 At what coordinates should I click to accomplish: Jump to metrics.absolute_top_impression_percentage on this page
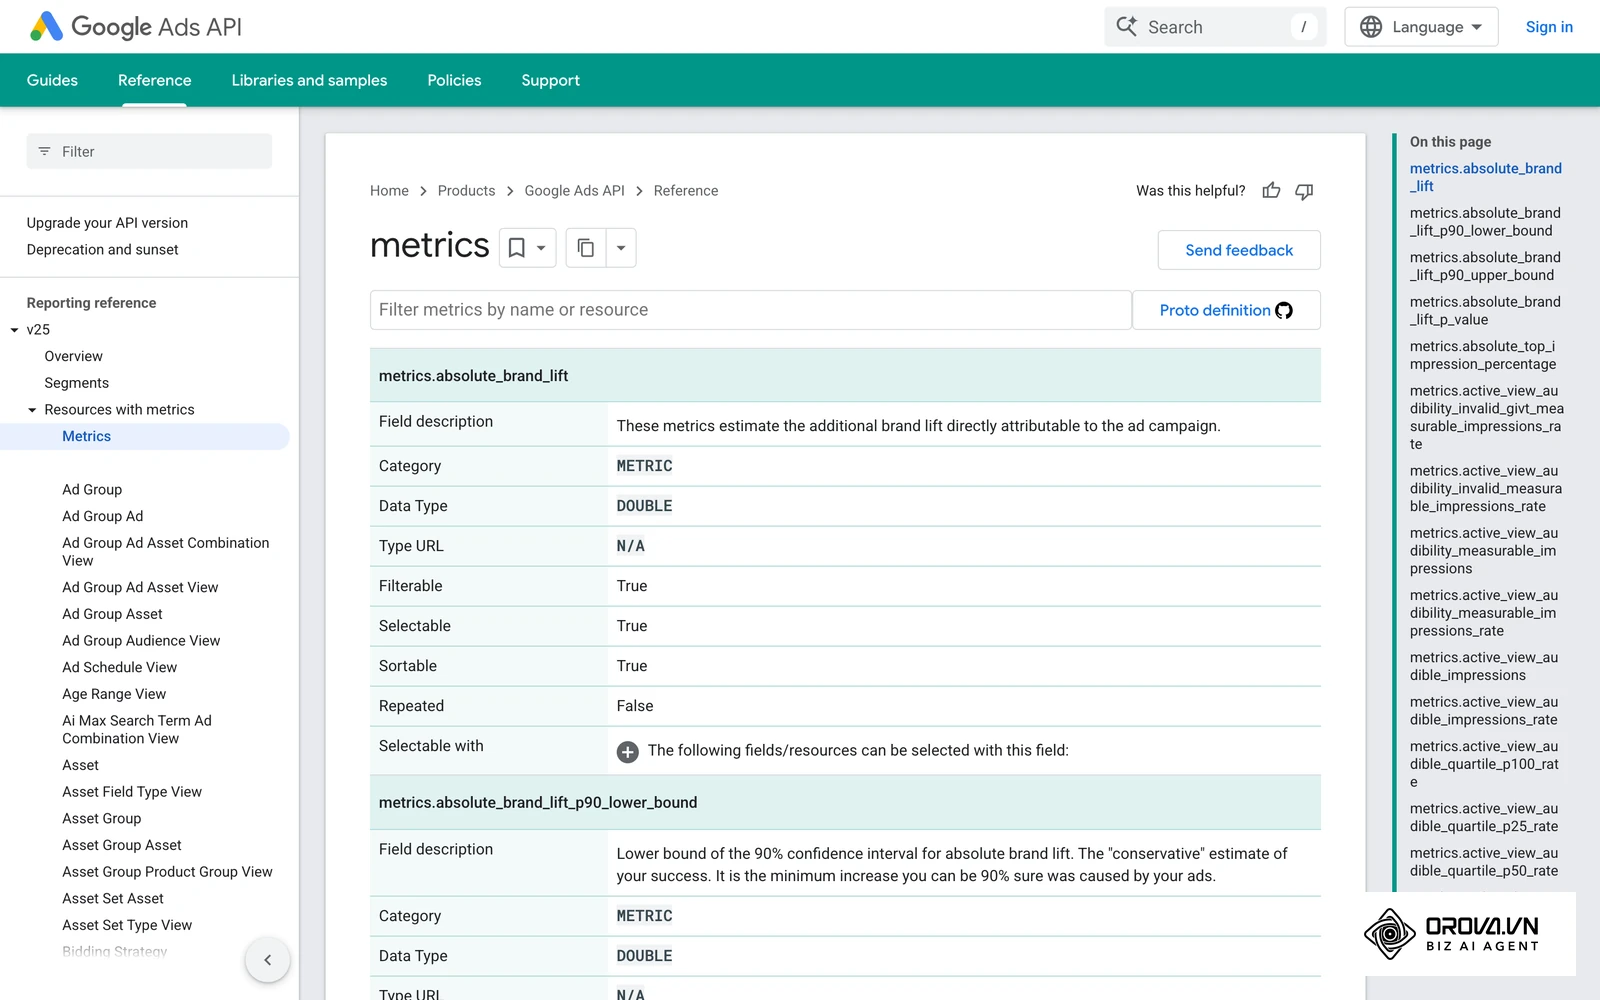point(1483,355)
